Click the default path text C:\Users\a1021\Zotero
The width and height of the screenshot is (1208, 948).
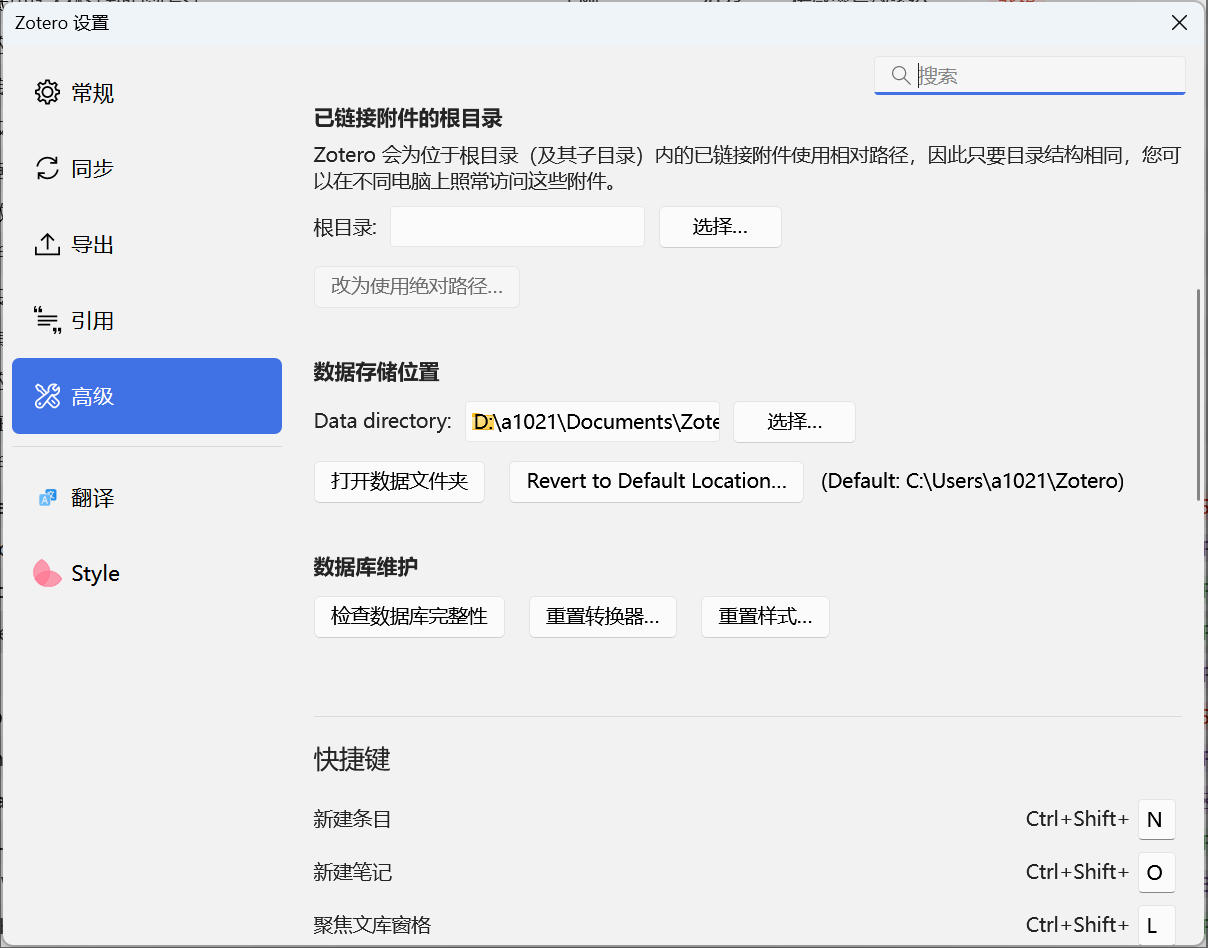[x=1010, y=481]
